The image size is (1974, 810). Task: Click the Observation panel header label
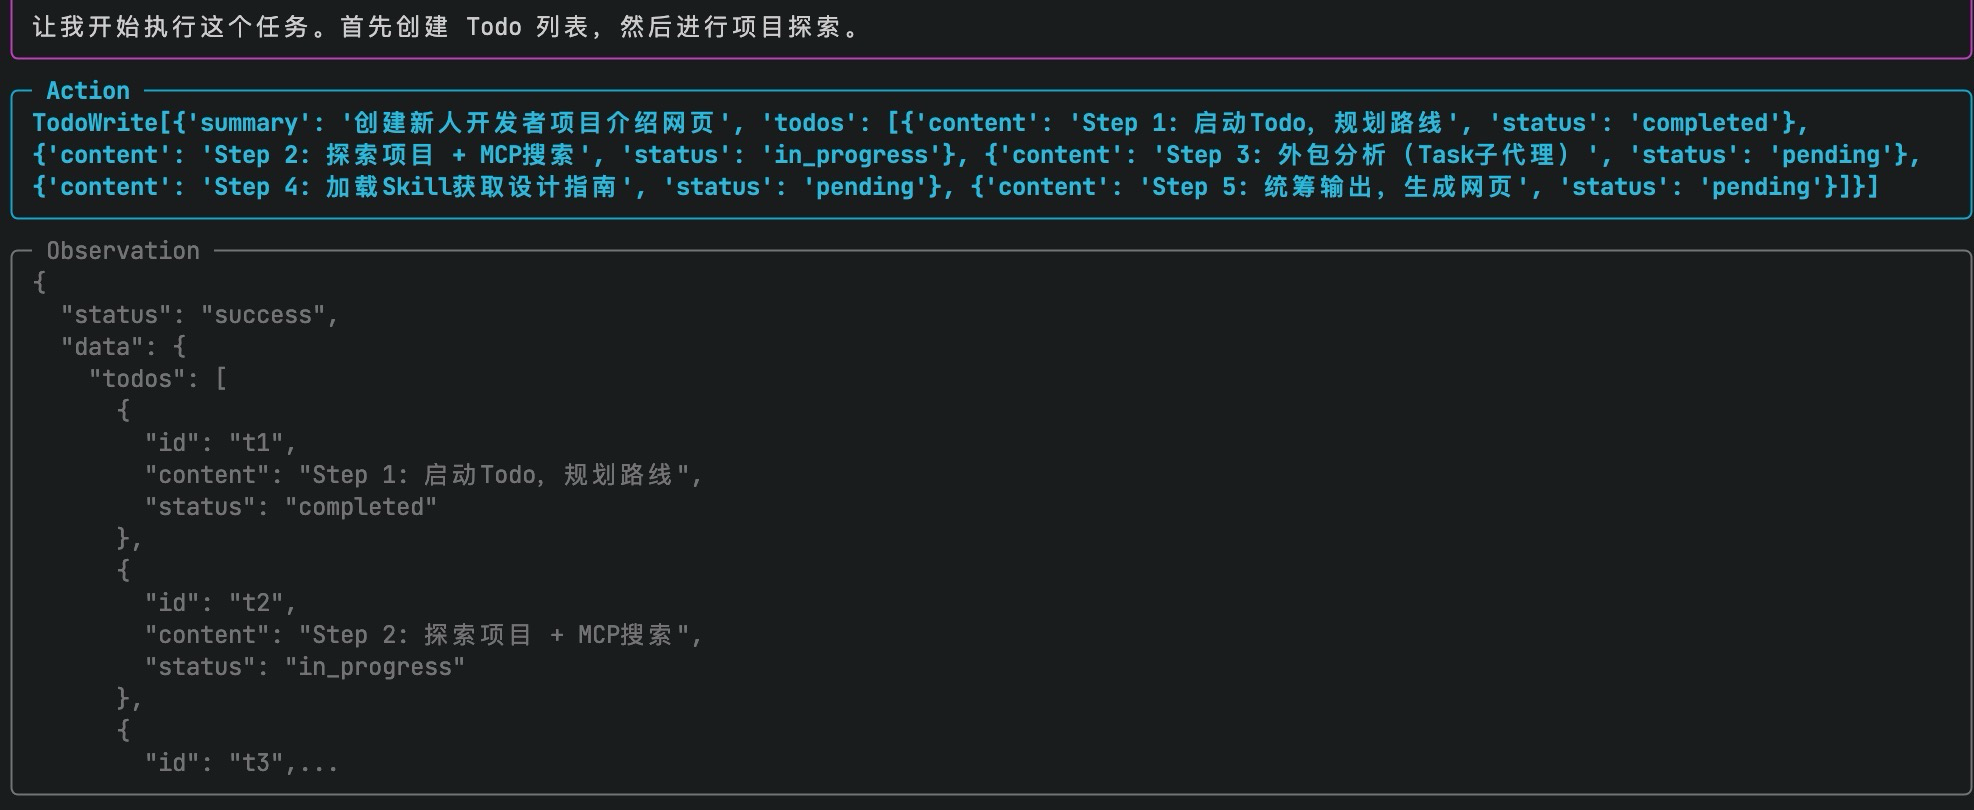pos(123,251)
